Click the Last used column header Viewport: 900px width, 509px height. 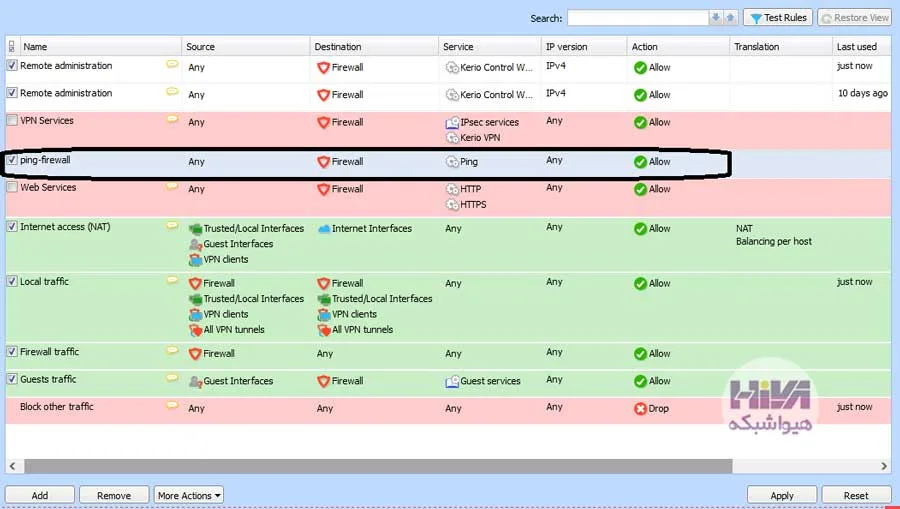(x=863, y=46)
